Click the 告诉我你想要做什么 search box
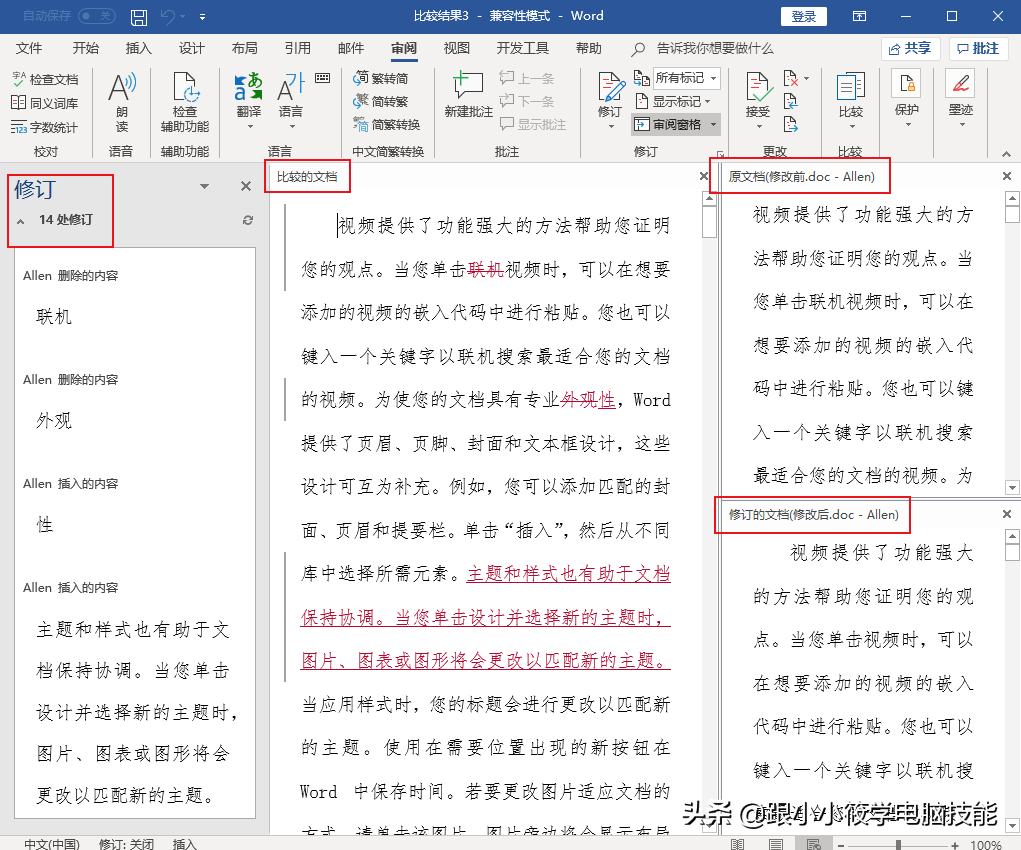1021x850 pixels. [715, 49]
